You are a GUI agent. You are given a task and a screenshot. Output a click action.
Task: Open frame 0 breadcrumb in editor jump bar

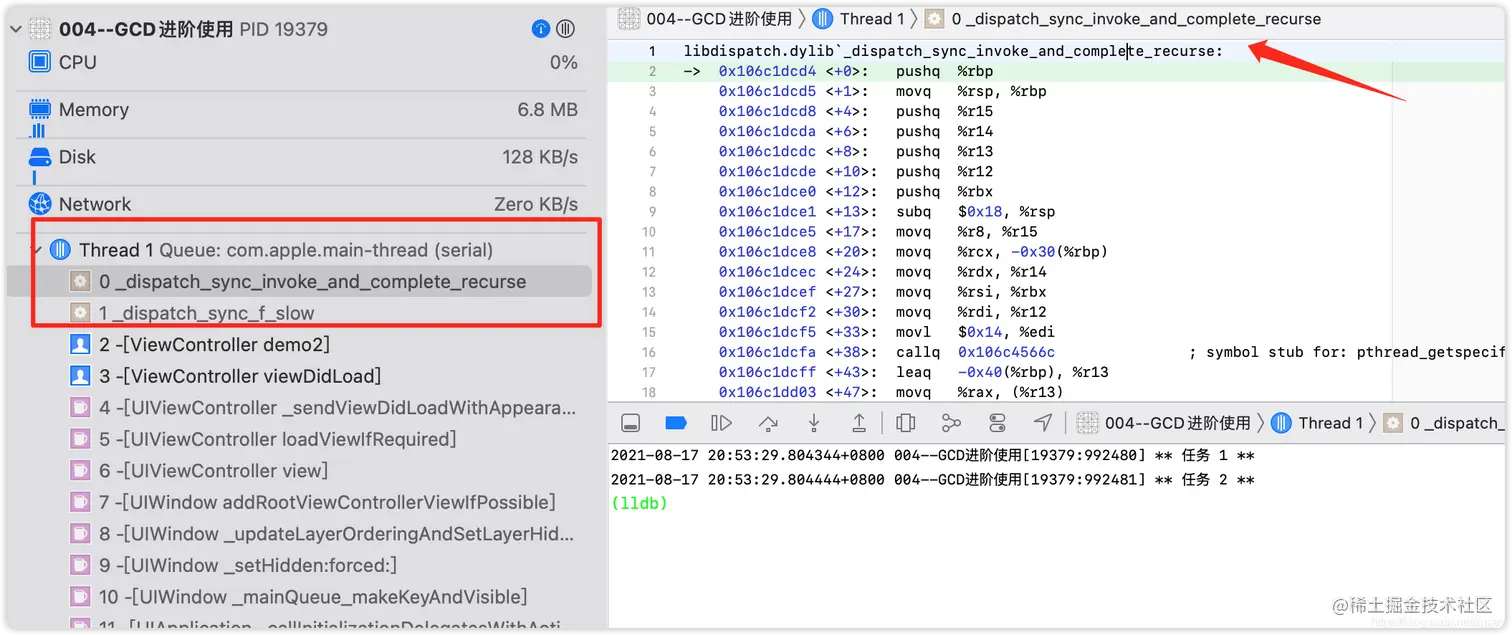[1122, 18]
